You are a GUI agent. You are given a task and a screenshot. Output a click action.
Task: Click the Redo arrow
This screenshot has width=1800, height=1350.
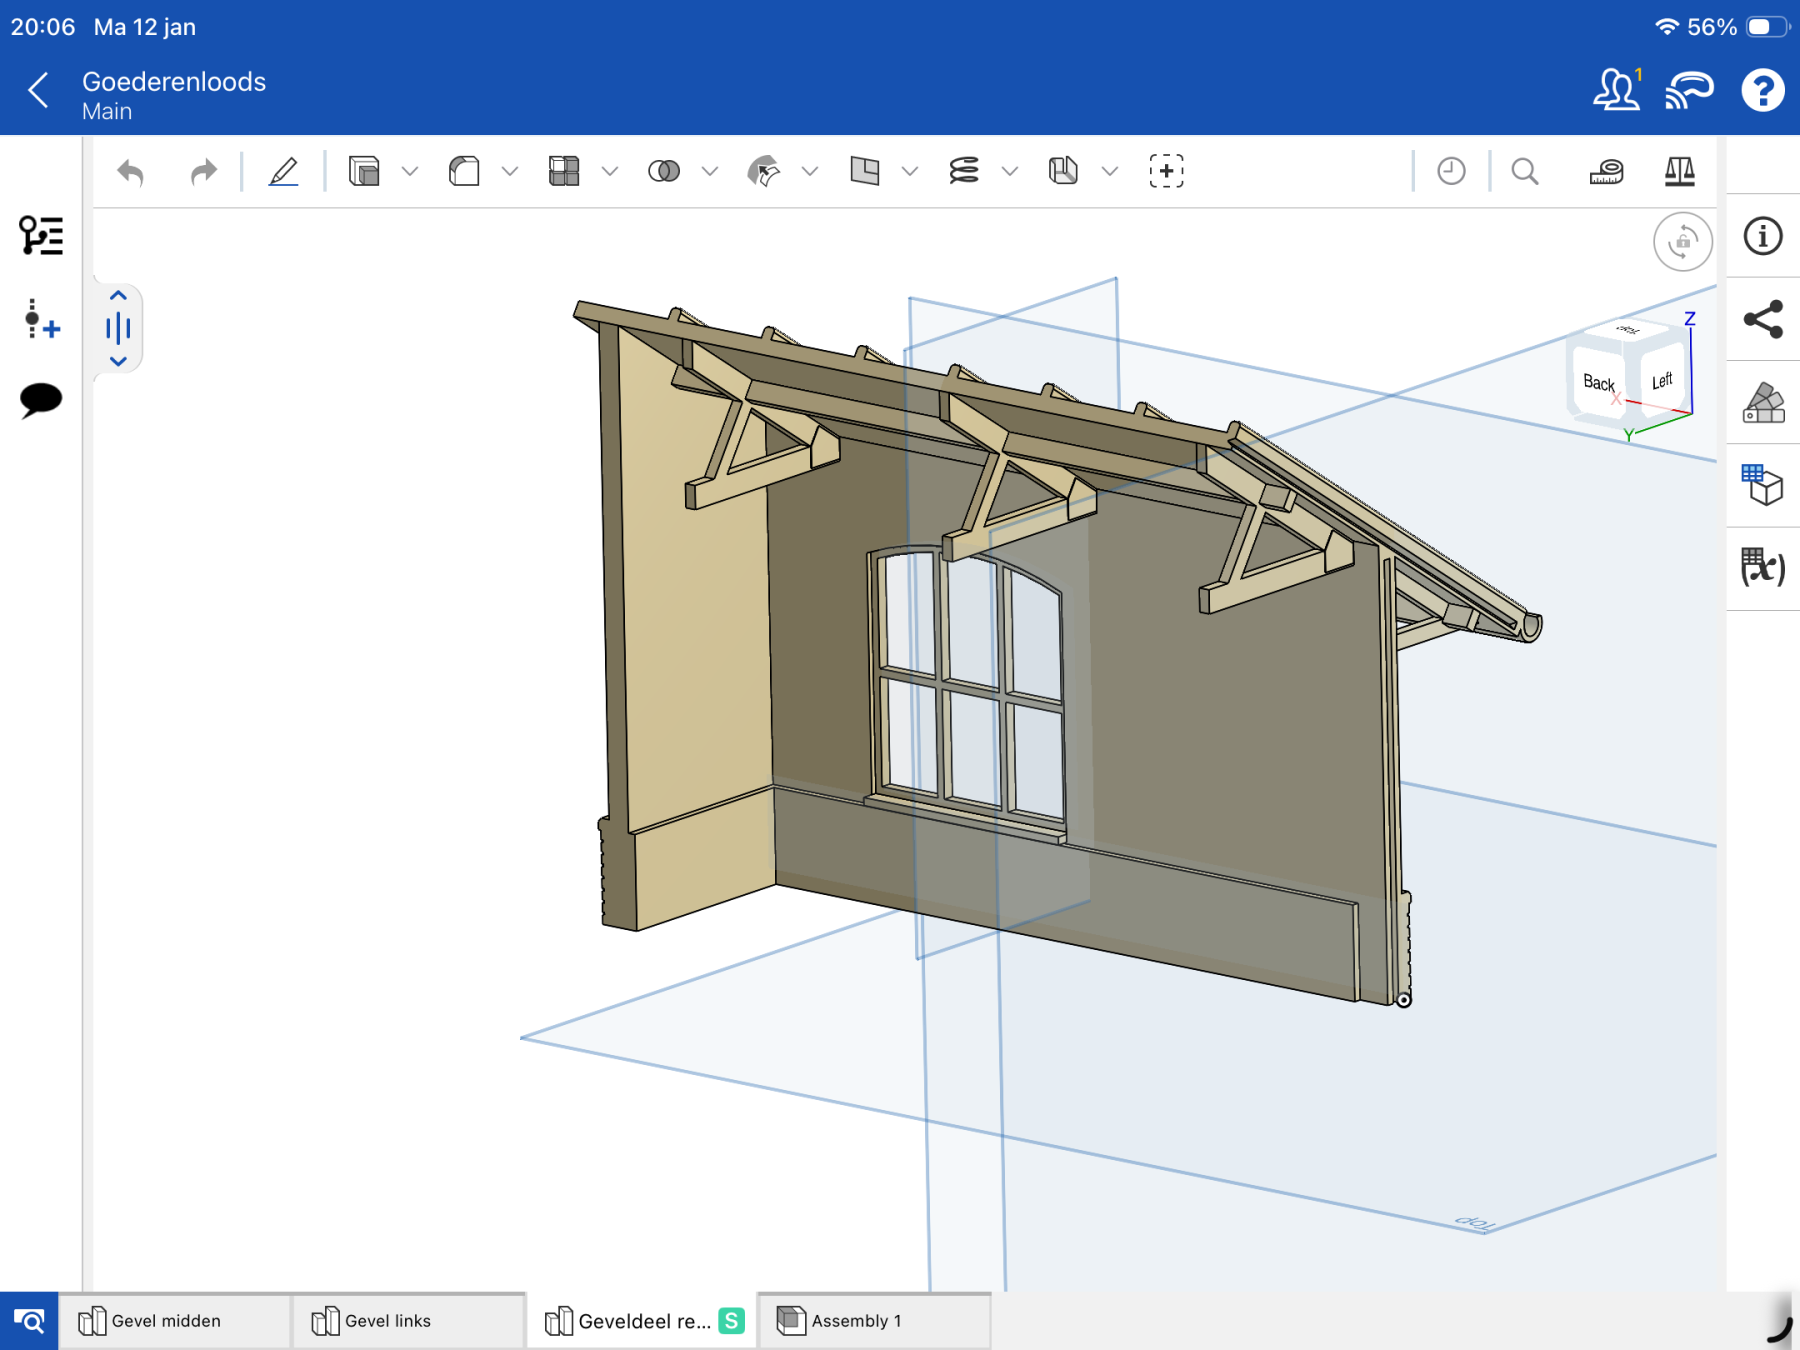click(203, 172)
